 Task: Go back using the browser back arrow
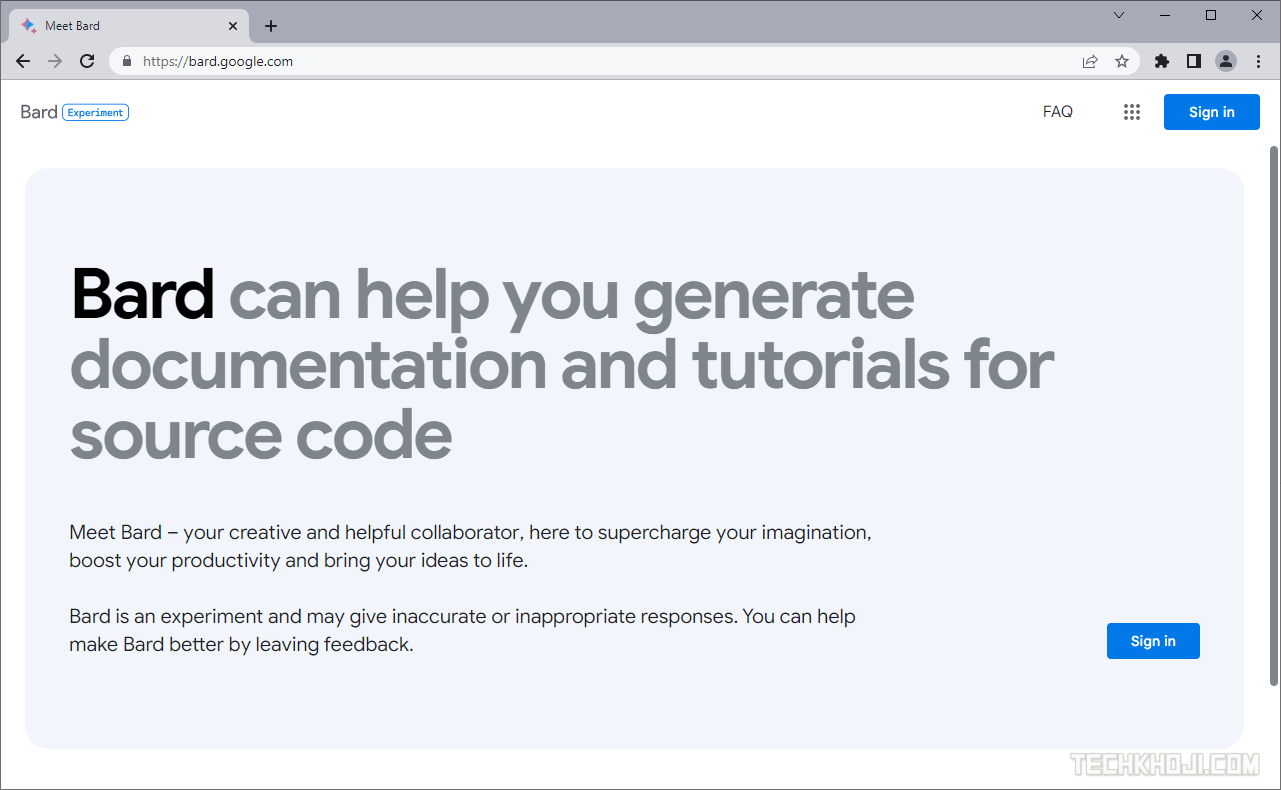coord(23,61)
